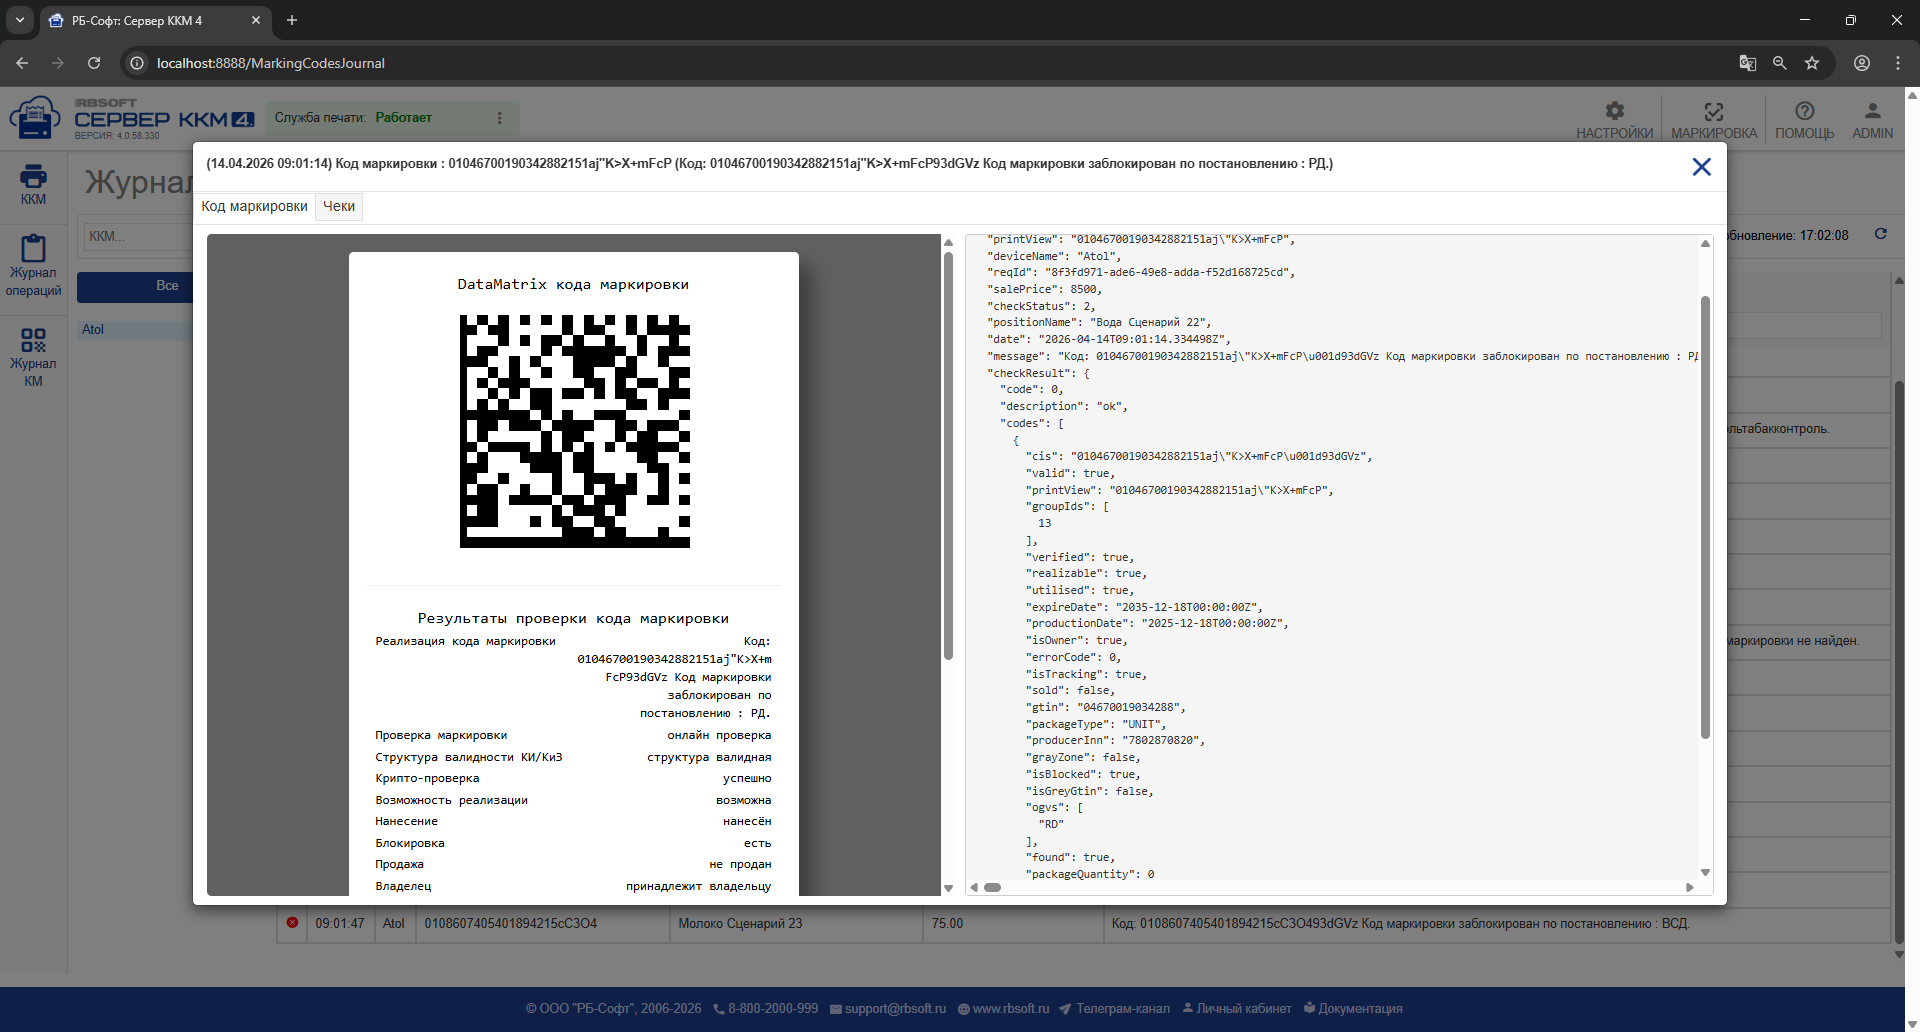Open Журнал операций in sidebar
The image size is (1920, 1032).
33,266
